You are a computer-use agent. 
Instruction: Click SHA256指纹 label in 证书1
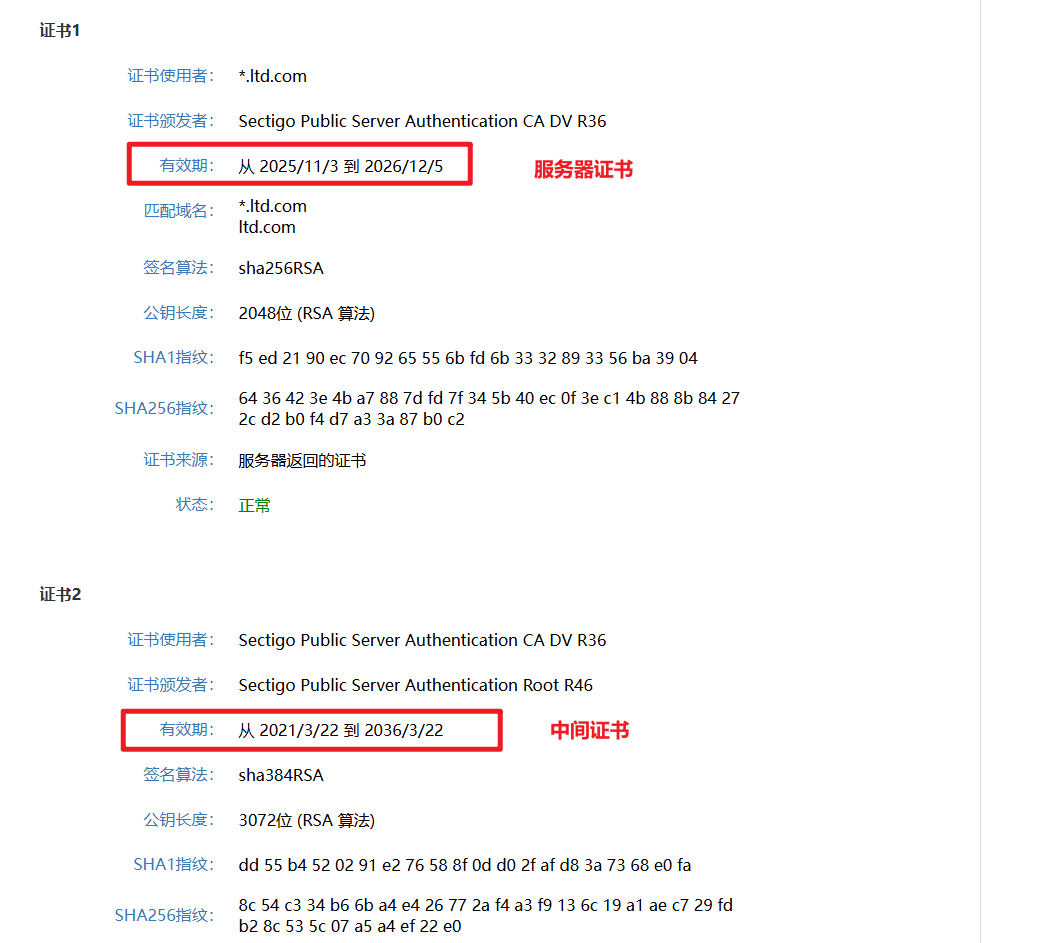pyautogui.click(x=164, y=408)
